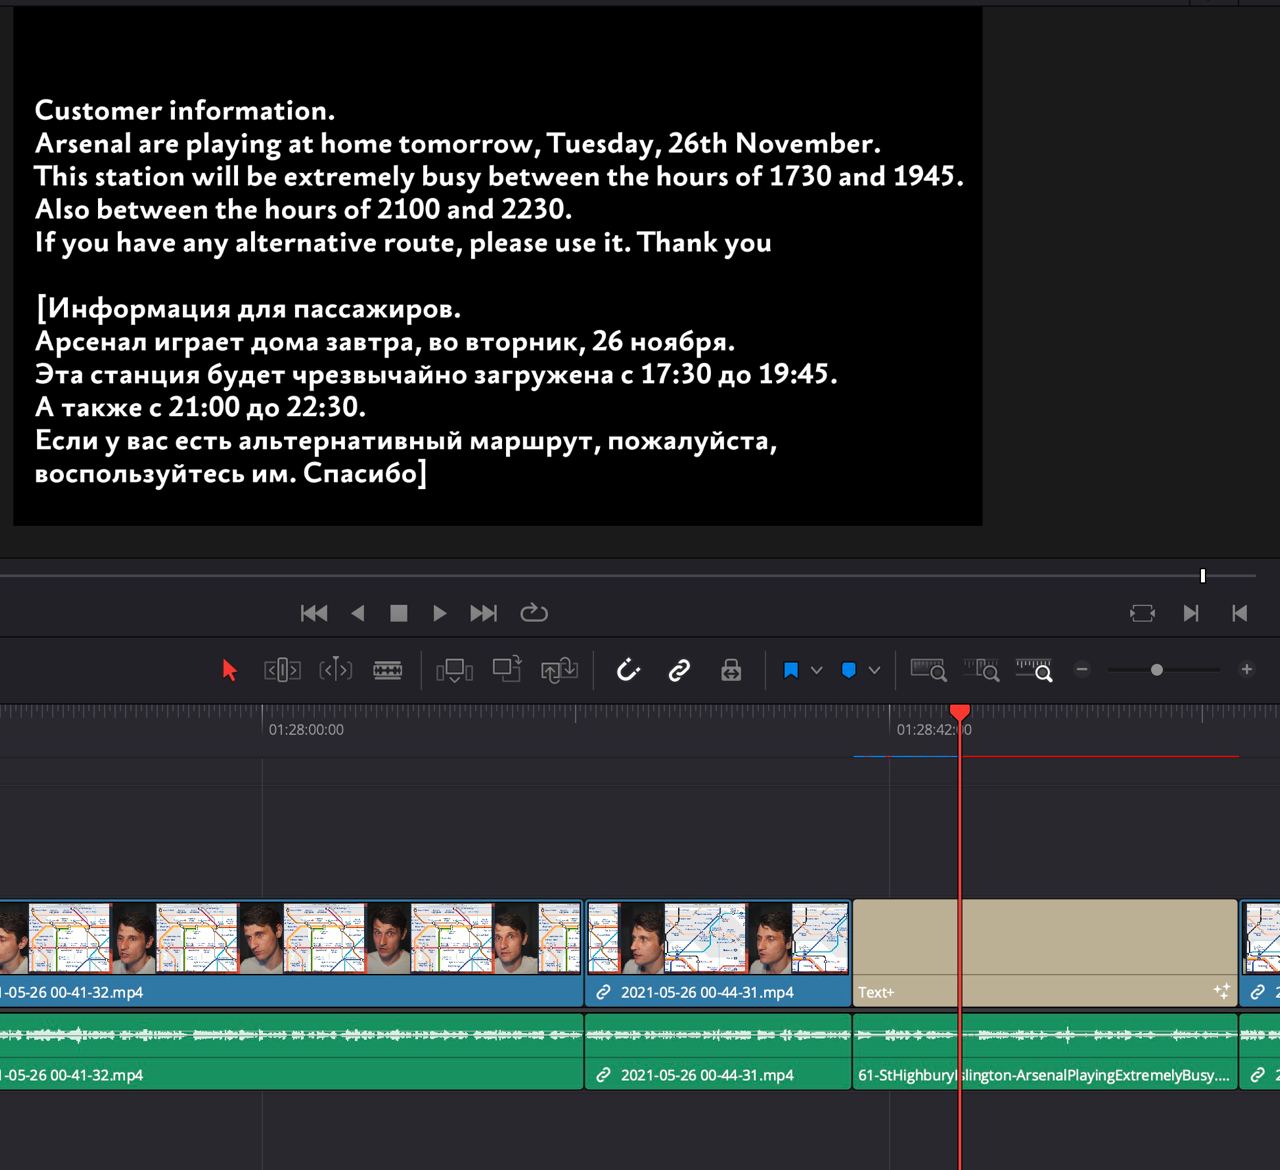Select audio clip 2021-05-26 00-44-31.mp4
The width and height of the screenshot is (1280, 1170).
pos(718,1051)
